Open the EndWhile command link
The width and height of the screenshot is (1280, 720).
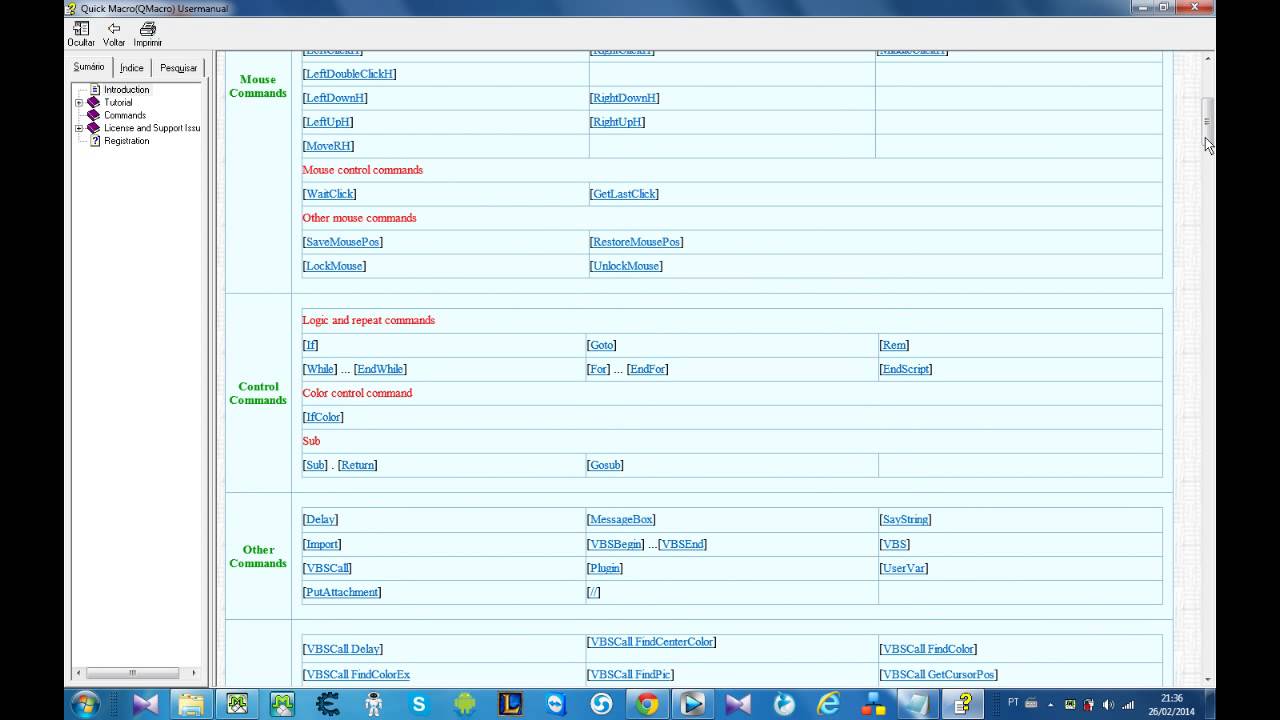pyautogui.click(x=380, y=369)
